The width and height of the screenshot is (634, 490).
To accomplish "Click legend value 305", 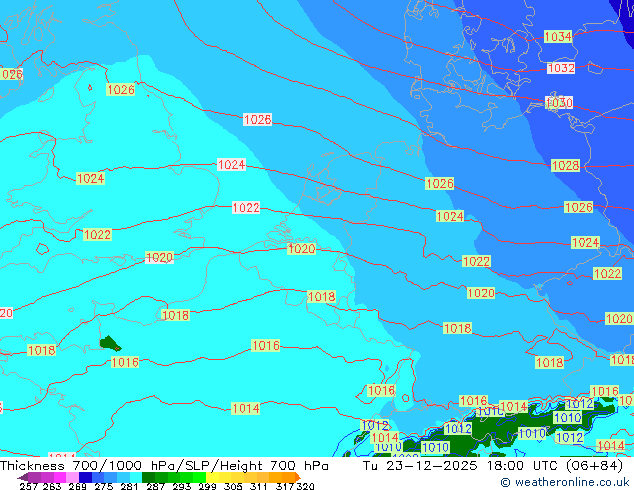I will pyautogui.click(x=233, y=486).
